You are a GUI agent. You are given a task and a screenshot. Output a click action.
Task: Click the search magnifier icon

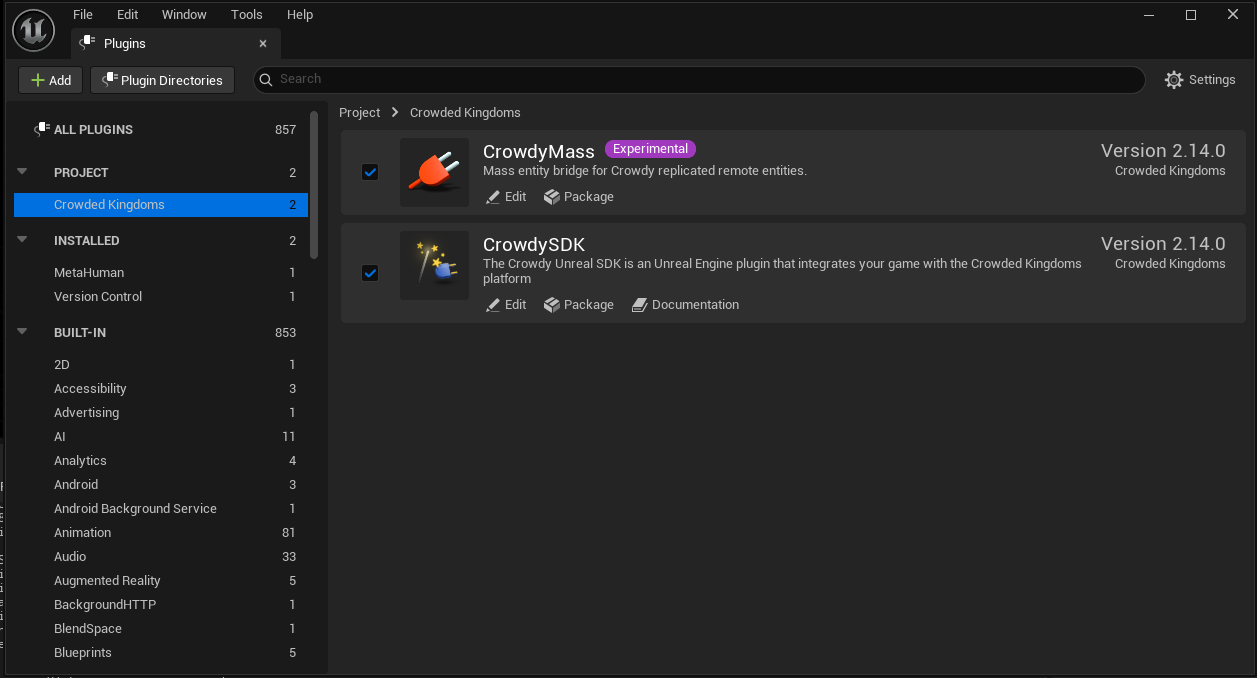point(265,79)
